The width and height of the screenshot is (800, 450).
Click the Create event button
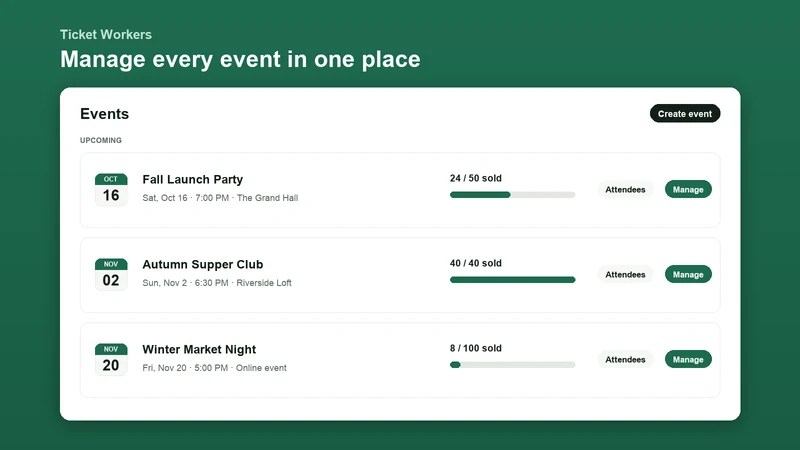pyautogui.click(x=685, y=114)
